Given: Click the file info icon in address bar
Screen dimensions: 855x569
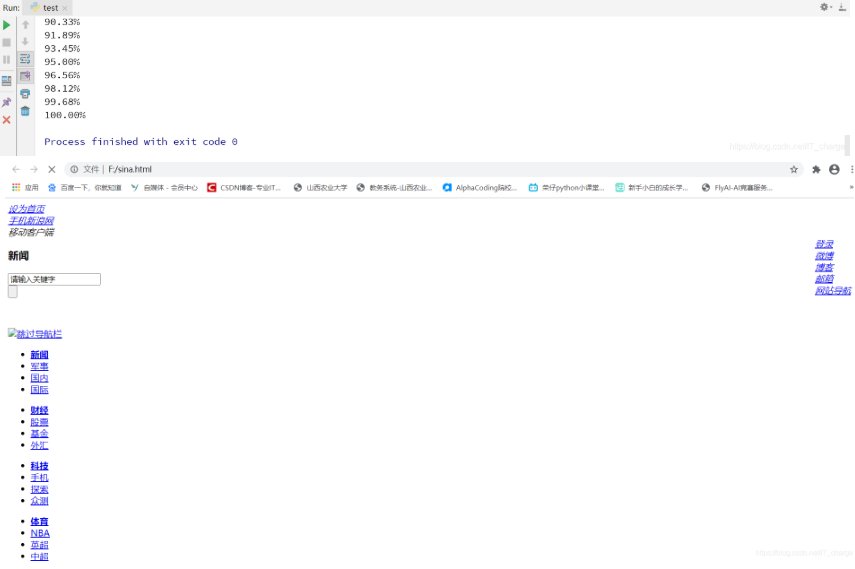Looking at the screenshot, I should [x=74, y=170].
